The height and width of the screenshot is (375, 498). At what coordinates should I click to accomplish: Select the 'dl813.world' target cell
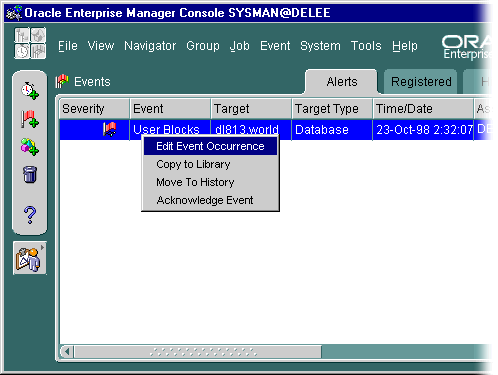coord(251,130)
